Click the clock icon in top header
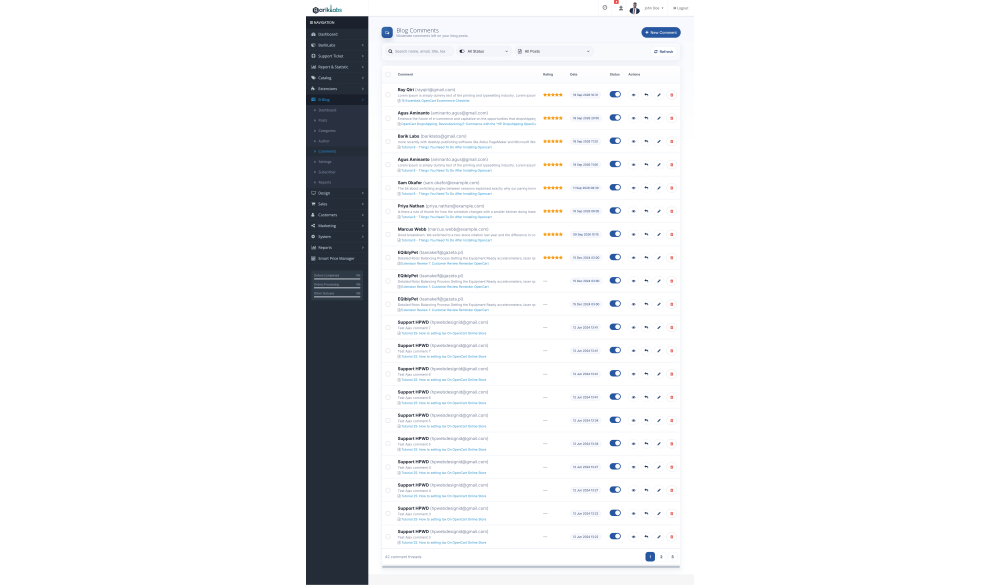 605,8
